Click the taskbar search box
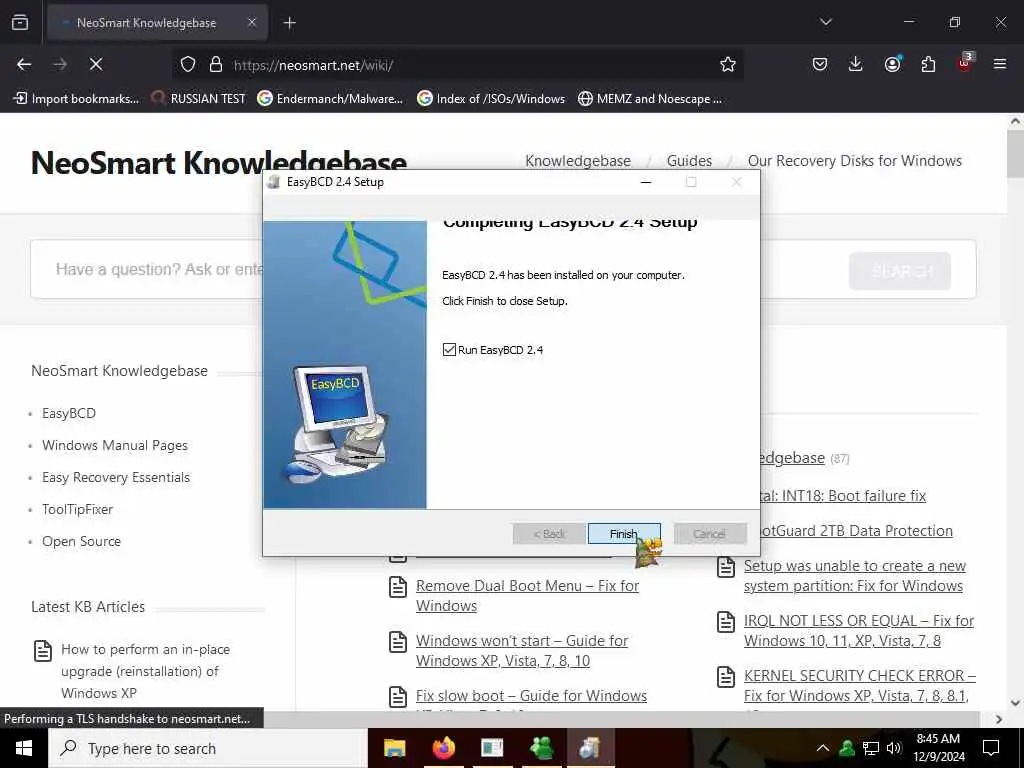This screenshot has width=1024, height=768. point(208,748)
